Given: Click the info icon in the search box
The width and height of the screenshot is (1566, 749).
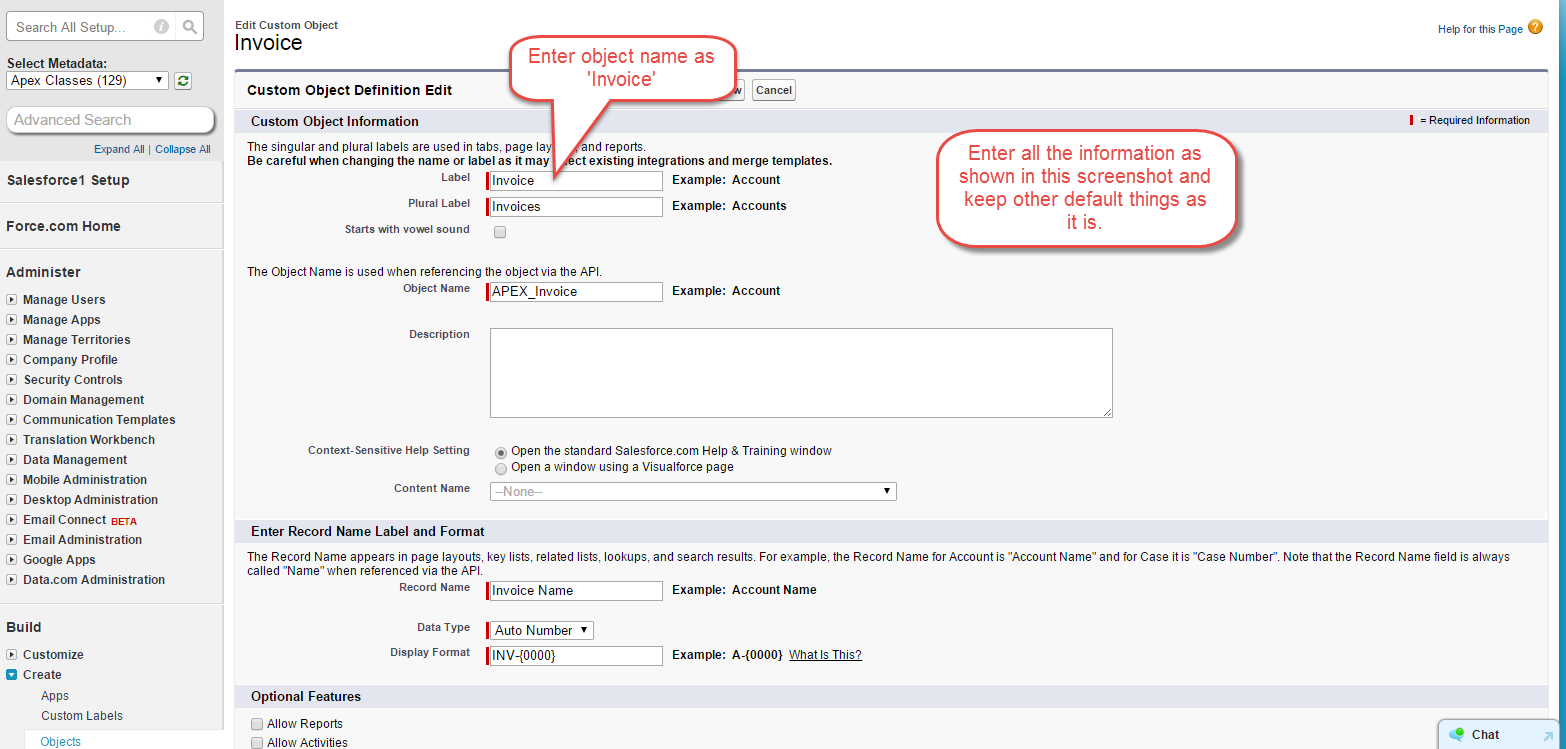Looking at the screenshot, I should click(x=161, y=27).
